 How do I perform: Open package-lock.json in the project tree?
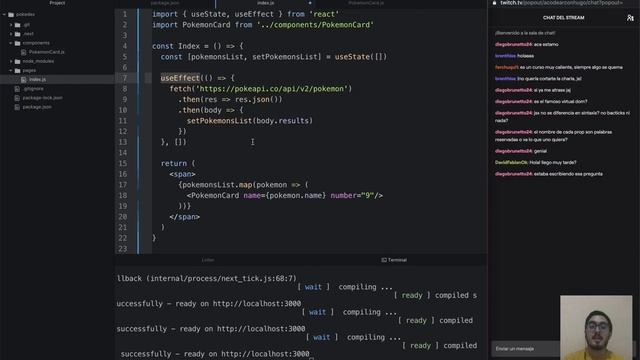pos(42,98)
